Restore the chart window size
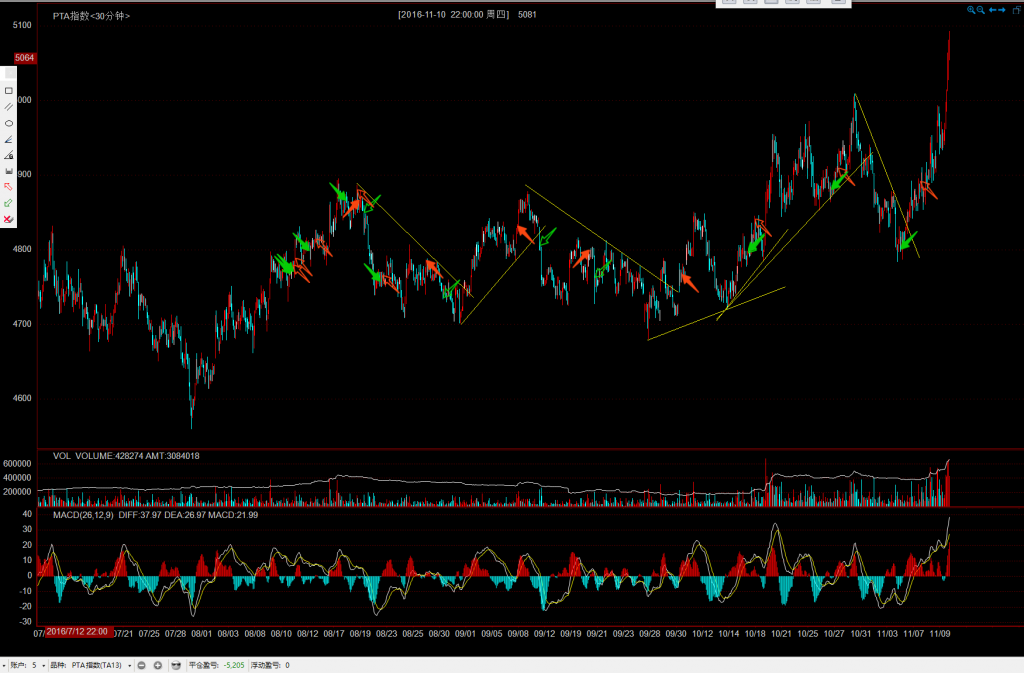This screenshot has height=673, width=1024. tap(1015, 10)
